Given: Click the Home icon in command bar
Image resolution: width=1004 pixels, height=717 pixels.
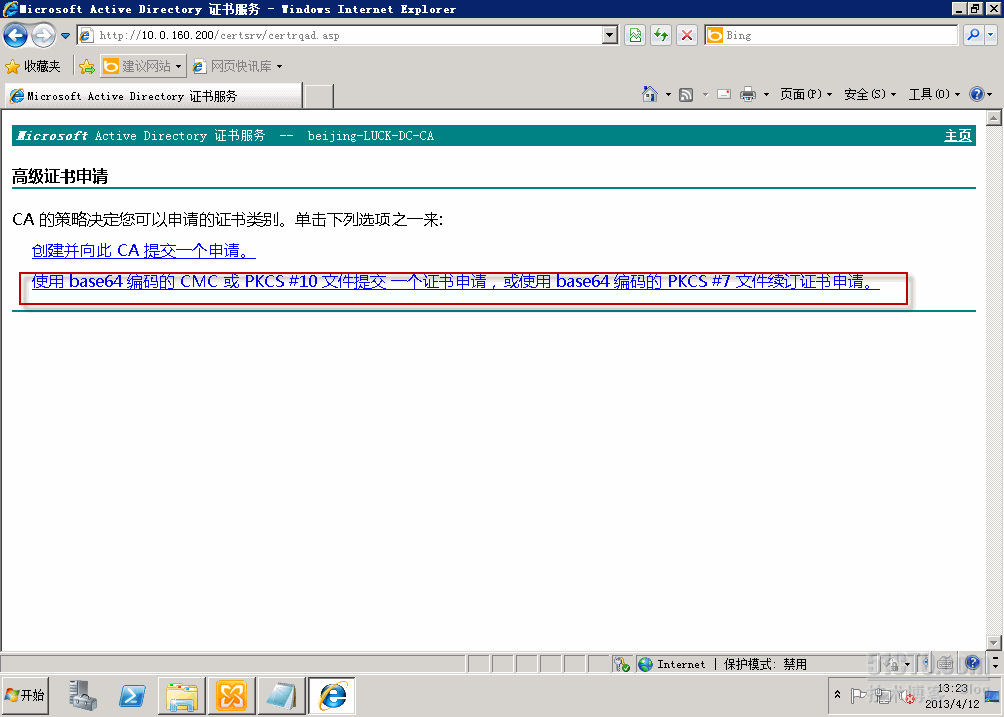Looking at the screenshot, I should [650, 94].
